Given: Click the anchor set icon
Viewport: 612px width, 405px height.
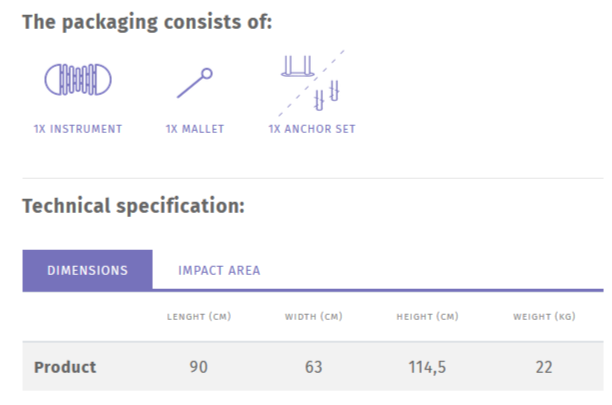Looking at the screenshot, I should pos(312,80).
